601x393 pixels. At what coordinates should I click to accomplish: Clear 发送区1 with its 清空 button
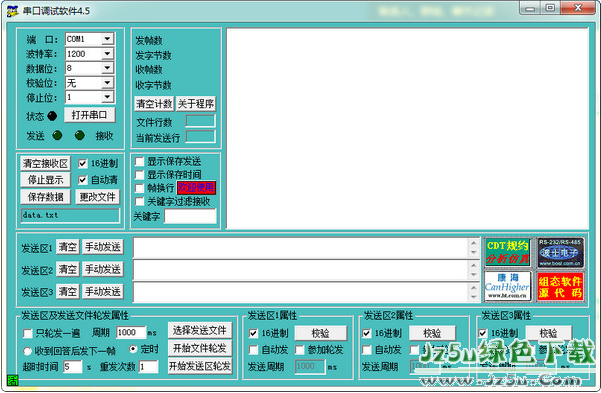click(68, 247)
